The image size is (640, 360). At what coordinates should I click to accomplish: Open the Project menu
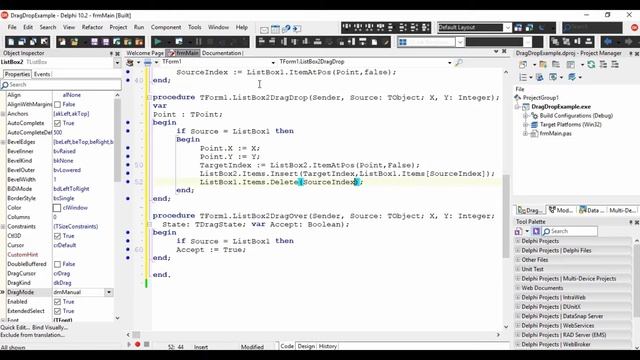[118, 27]
